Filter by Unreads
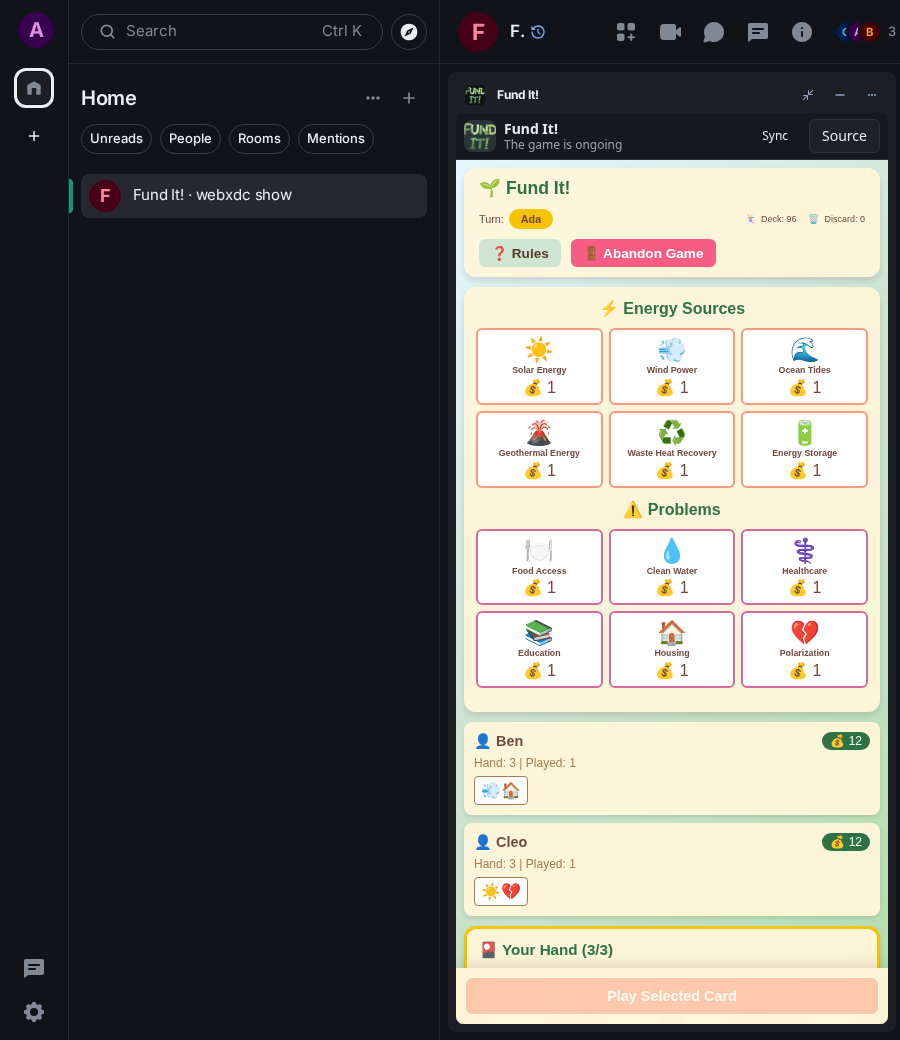 pos(116,139)
